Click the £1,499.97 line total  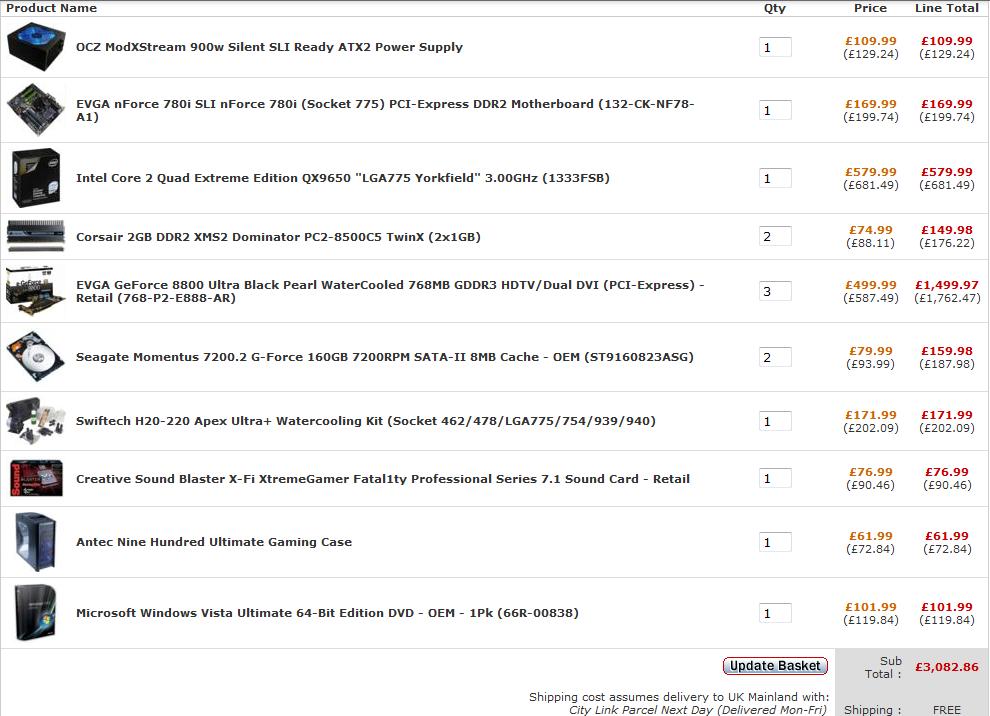pyautogui.click(x=946, y=285)
